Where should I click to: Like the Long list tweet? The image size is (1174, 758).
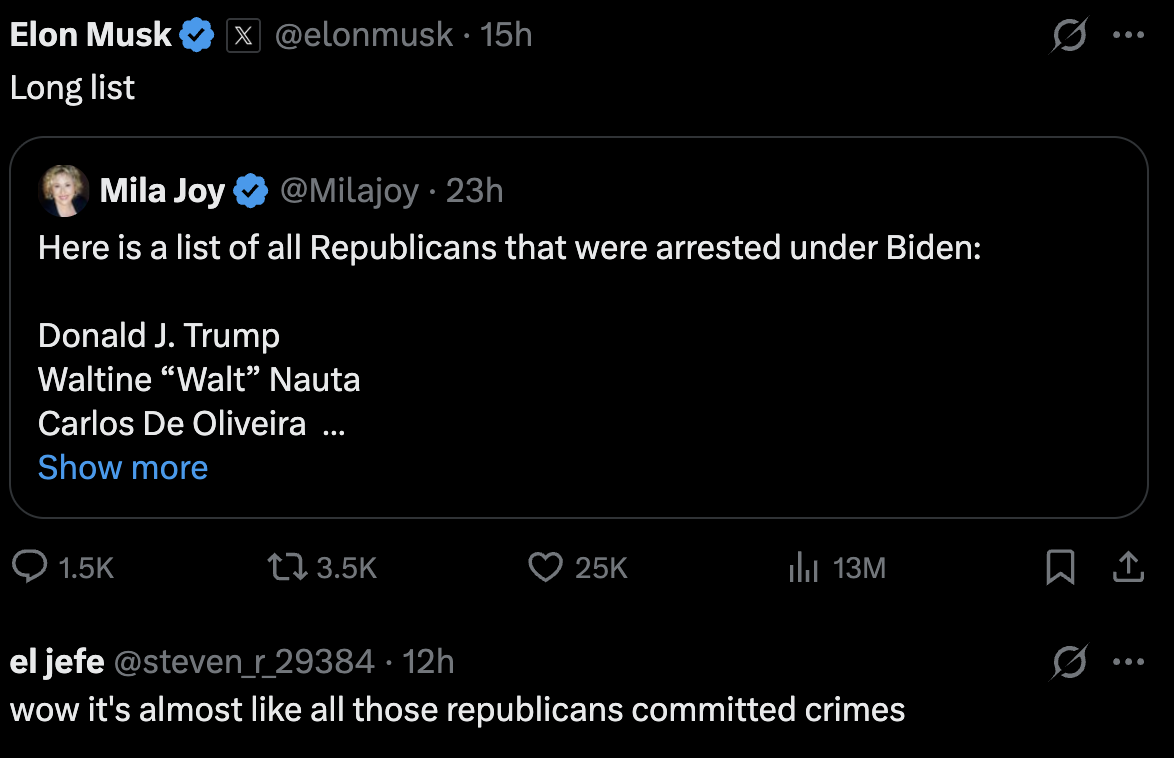[x=545, y=568]
